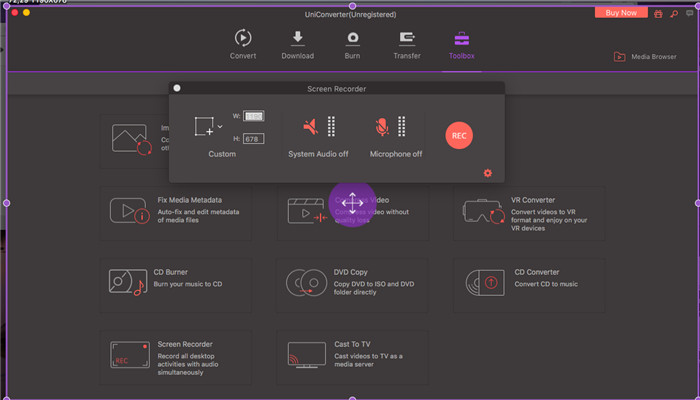Image resolution: width=700 pixels, height=400 pixels.
Task: Click the move crosshair handle
Action: coord(352,204)
